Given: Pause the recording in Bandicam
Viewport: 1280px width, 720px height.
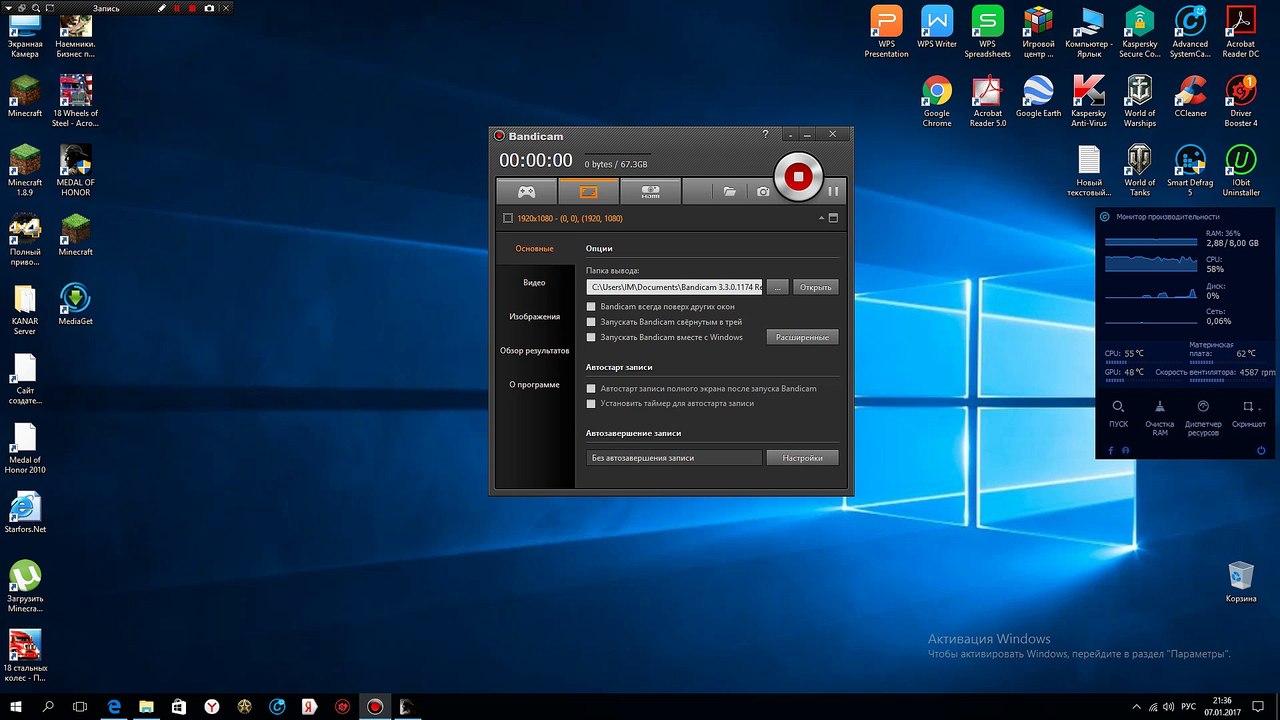Looking at the screenshot, I should click(x=833, y=191).
